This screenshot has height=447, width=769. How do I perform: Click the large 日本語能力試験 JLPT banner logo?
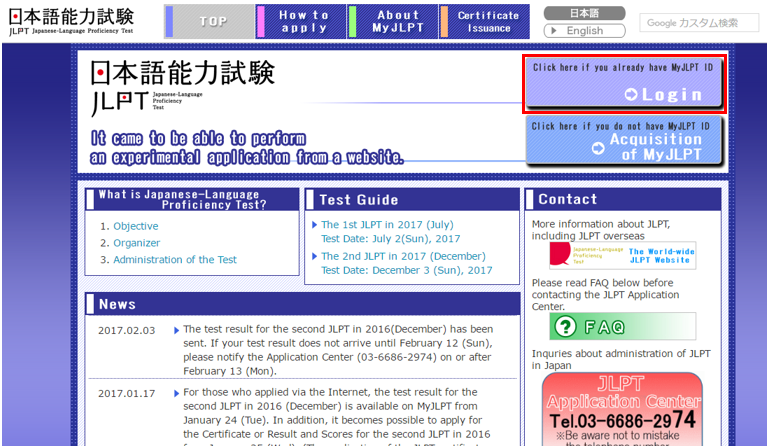[x=182, y=87]
